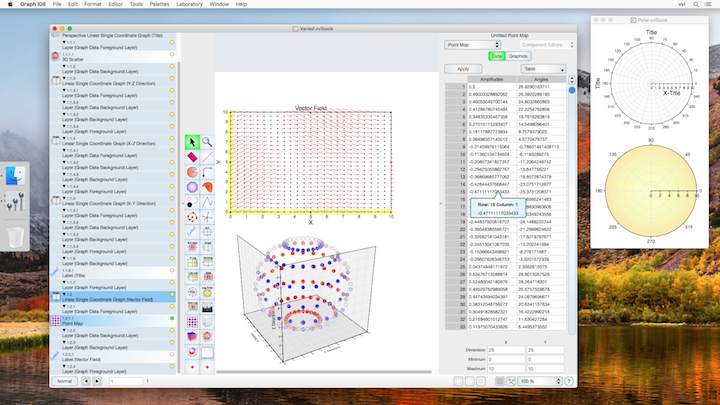Click the help question mark button
Viewport: 720px width, 405px height.
(x=569, y=381)
